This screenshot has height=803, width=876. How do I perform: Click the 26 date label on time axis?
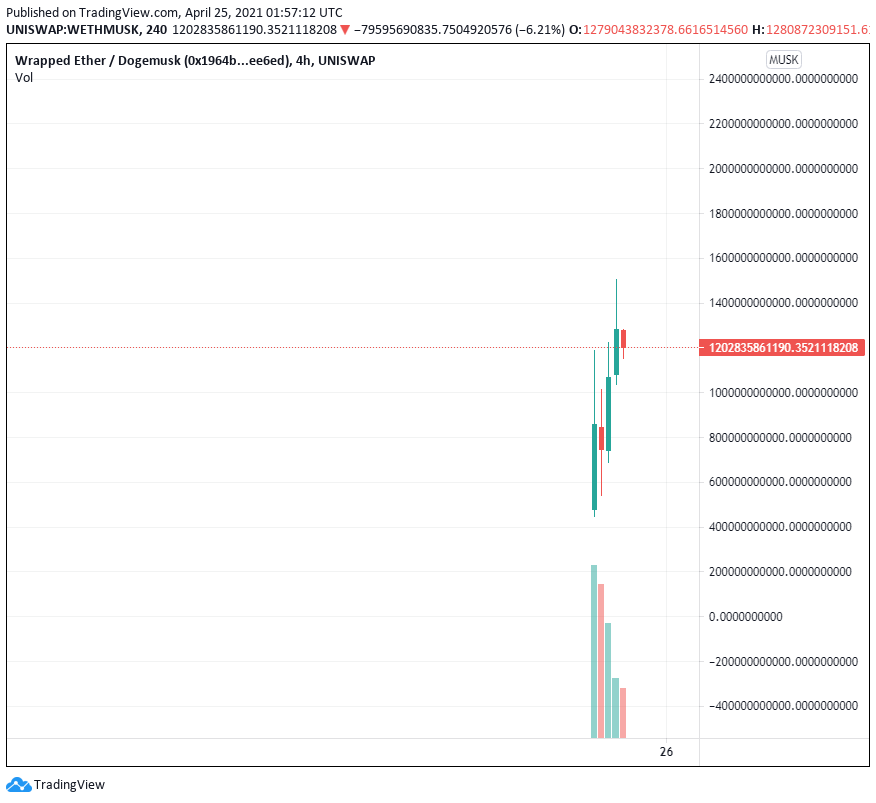pos(666,752)
